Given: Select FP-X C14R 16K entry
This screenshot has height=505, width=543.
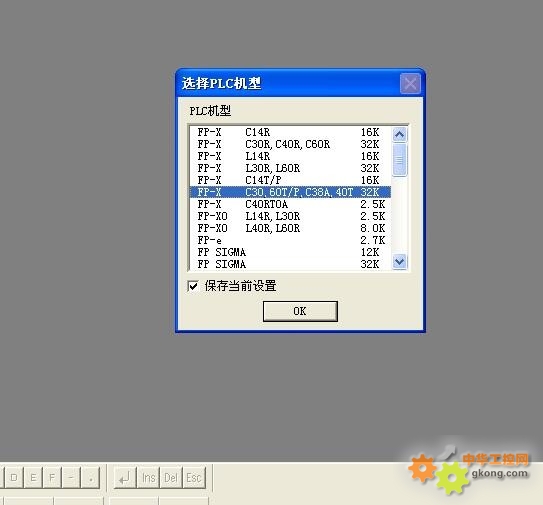Looking at the screenshot, I should pyautogui.click(x=290, y=132).
